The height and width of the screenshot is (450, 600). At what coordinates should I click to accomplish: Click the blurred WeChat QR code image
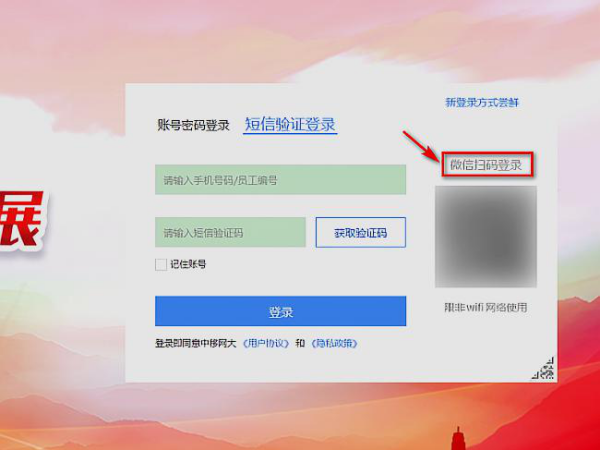(486, 236)
